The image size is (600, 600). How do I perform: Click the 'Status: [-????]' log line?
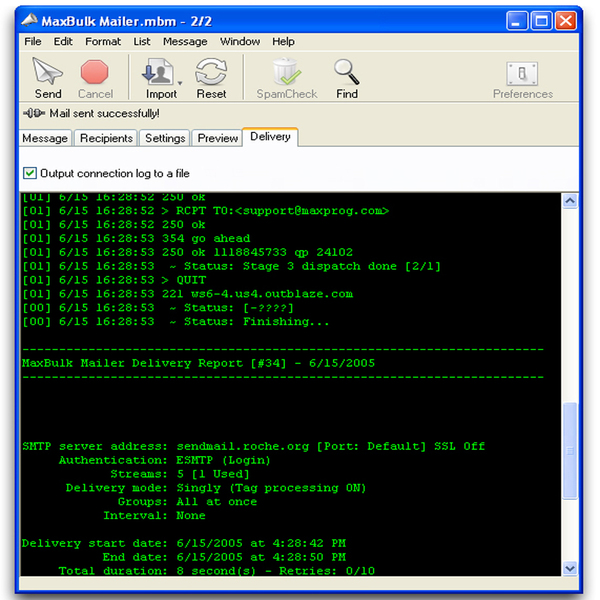(x=158, y=308)
